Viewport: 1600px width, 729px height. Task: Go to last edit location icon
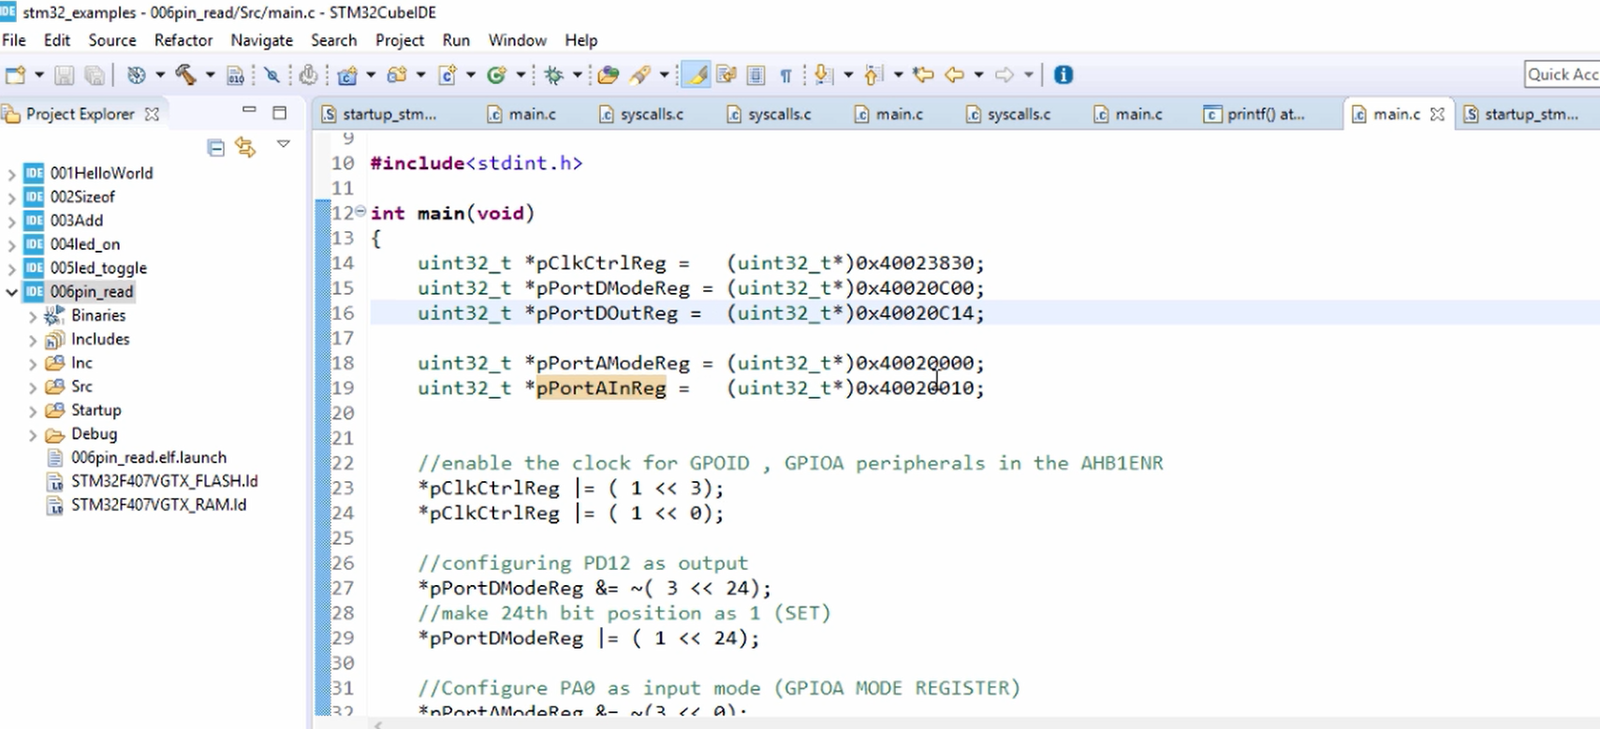pyautogui.click(x=924, y=75)
